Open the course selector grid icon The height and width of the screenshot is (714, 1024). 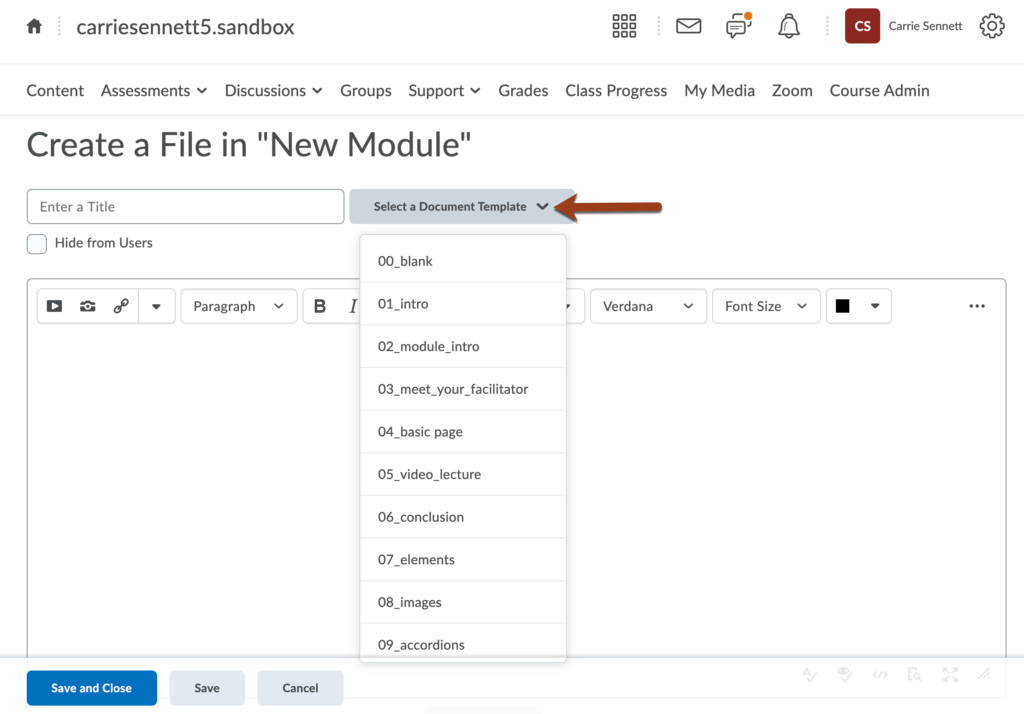624,26
